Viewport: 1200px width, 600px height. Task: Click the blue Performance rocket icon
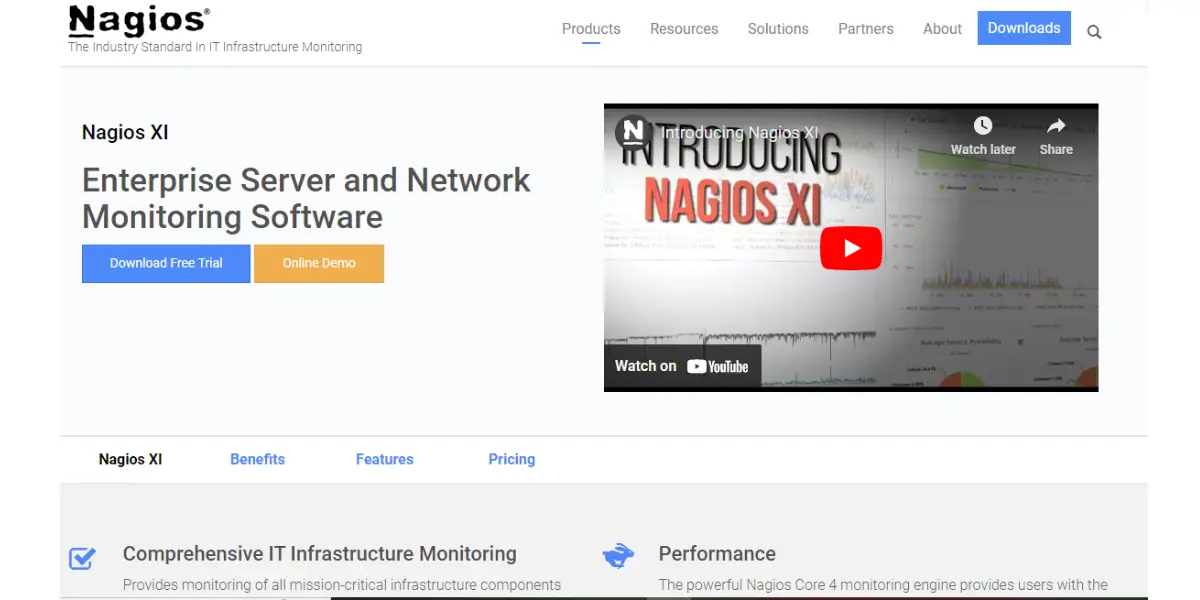(618, 555)
